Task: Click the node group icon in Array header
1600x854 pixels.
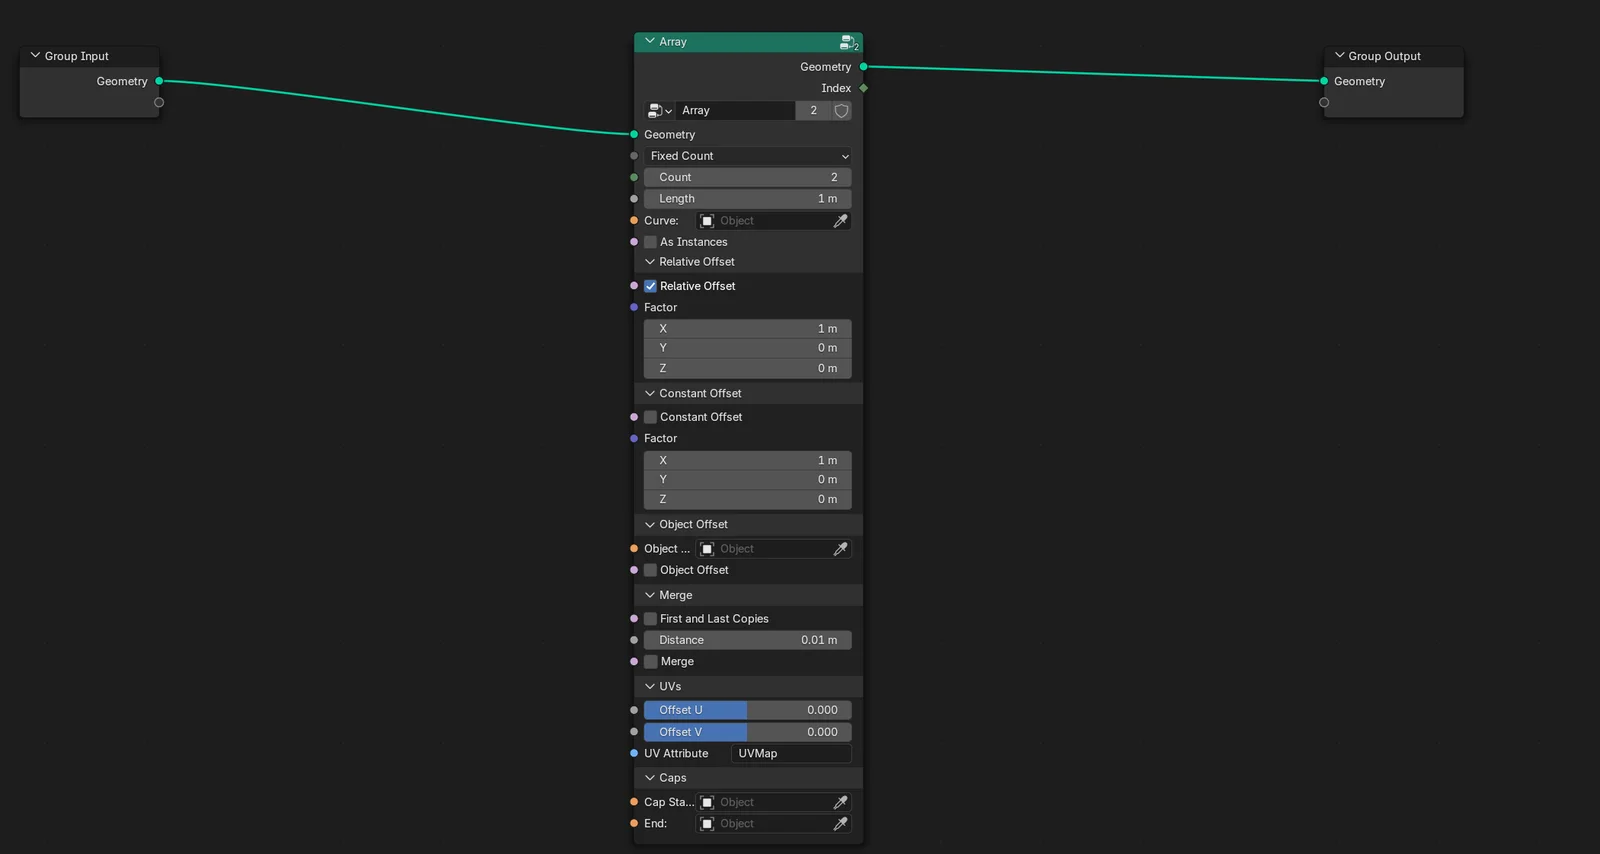Action: coord(848,42)
